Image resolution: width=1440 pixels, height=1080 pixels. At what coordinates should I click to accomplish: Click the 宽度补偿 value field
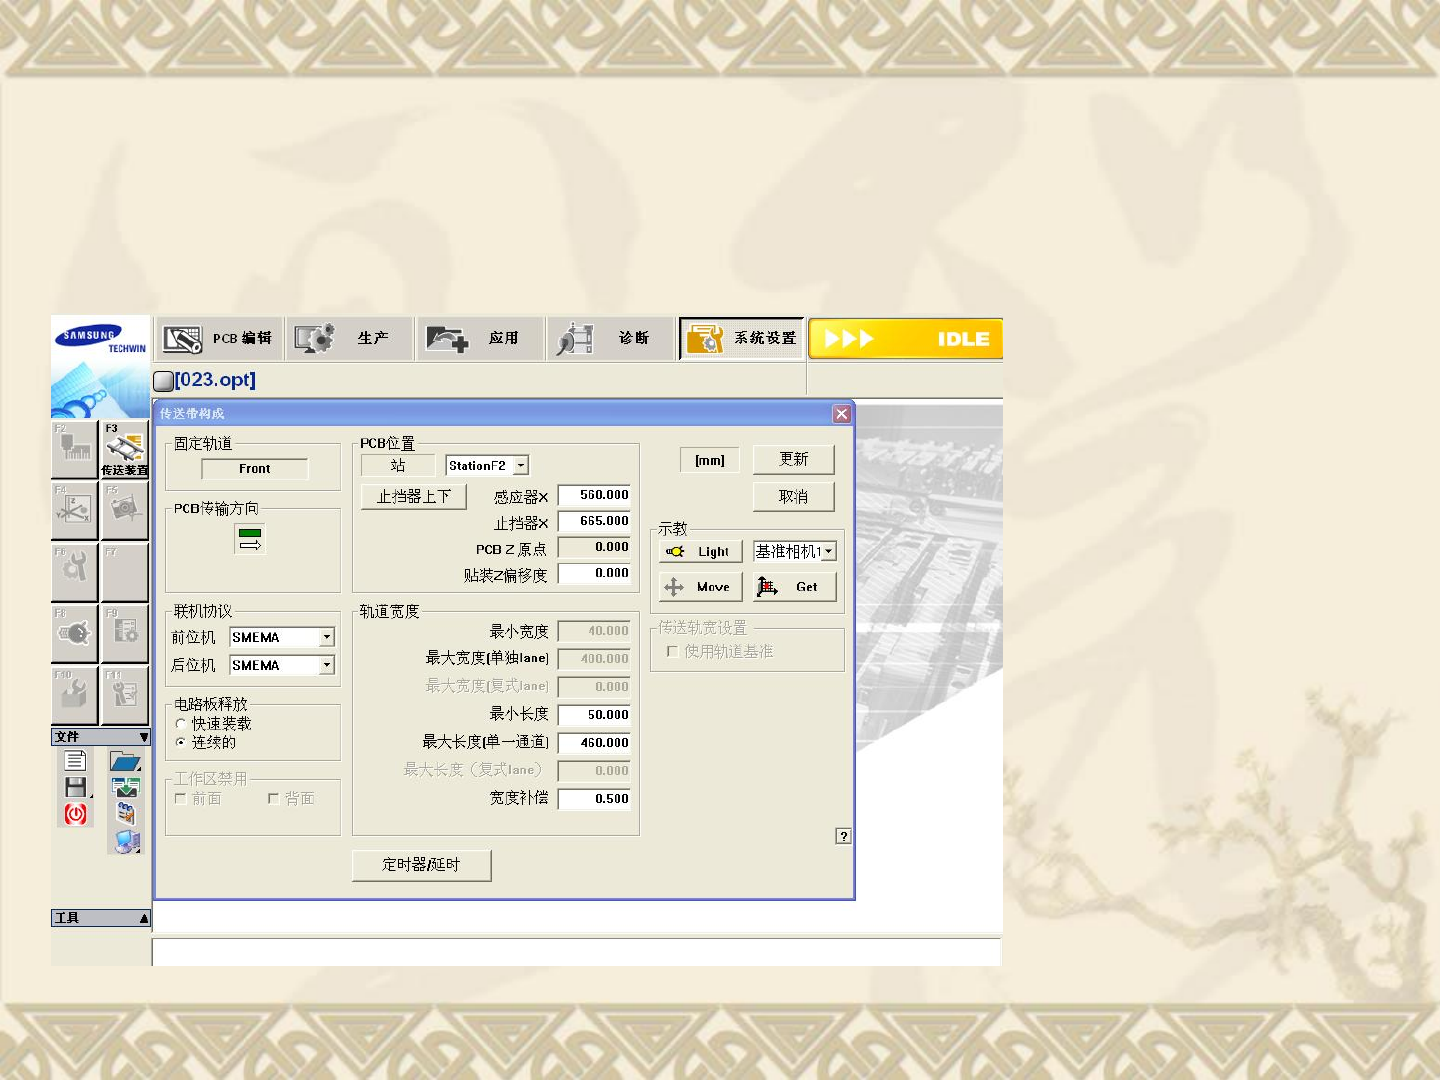tap(595, 799)
